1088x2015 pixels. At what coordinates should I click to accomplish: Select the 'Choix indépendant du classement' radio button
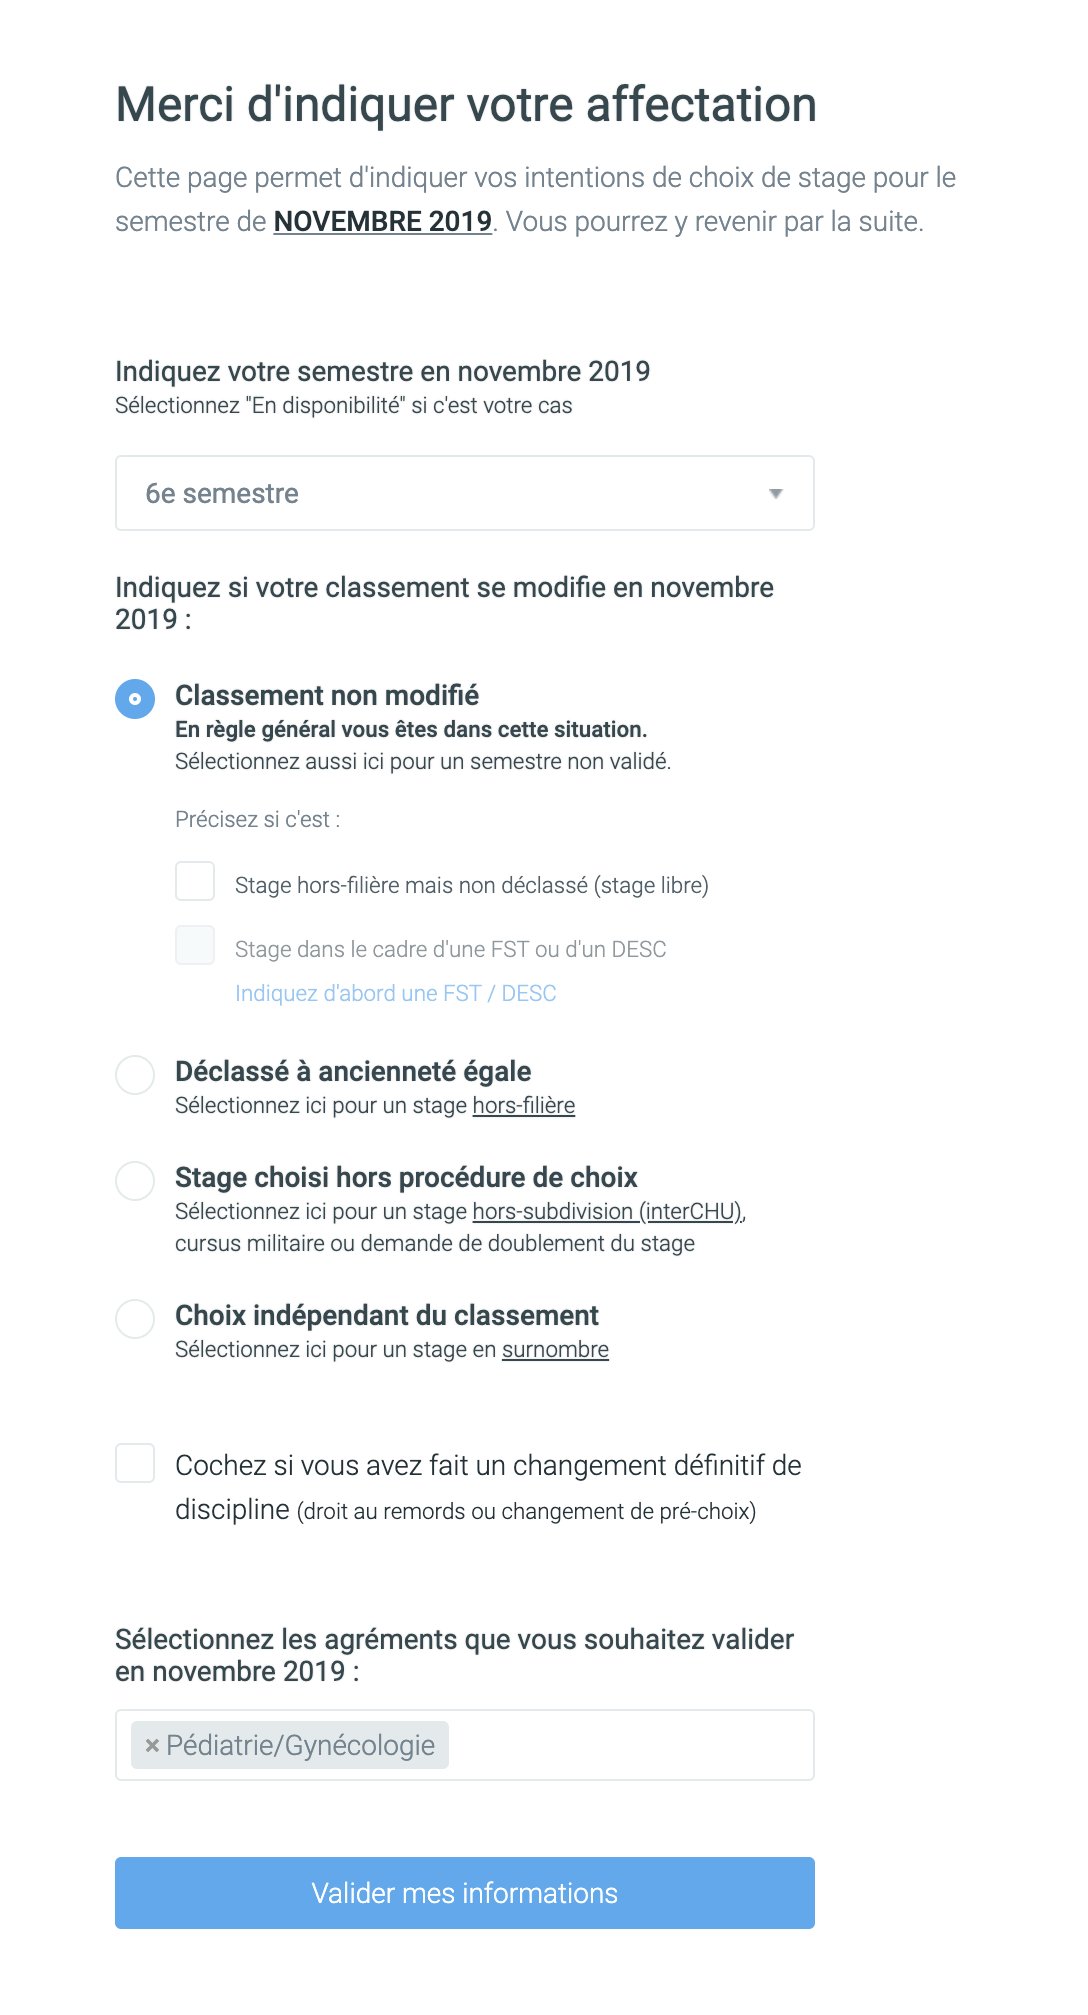tap(135, 1319)
